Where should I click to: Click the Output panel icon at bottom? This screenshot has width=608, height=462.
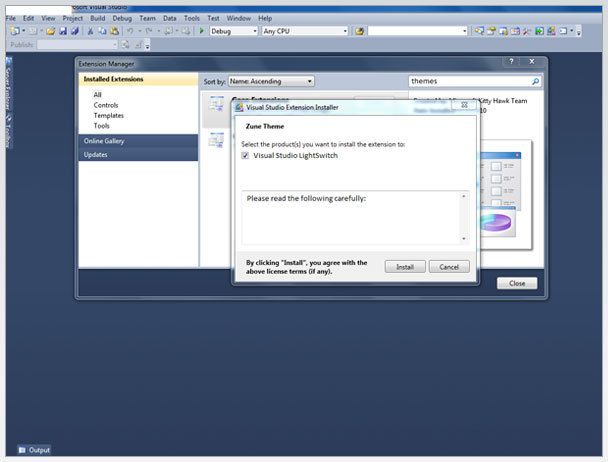pos(22,450)
